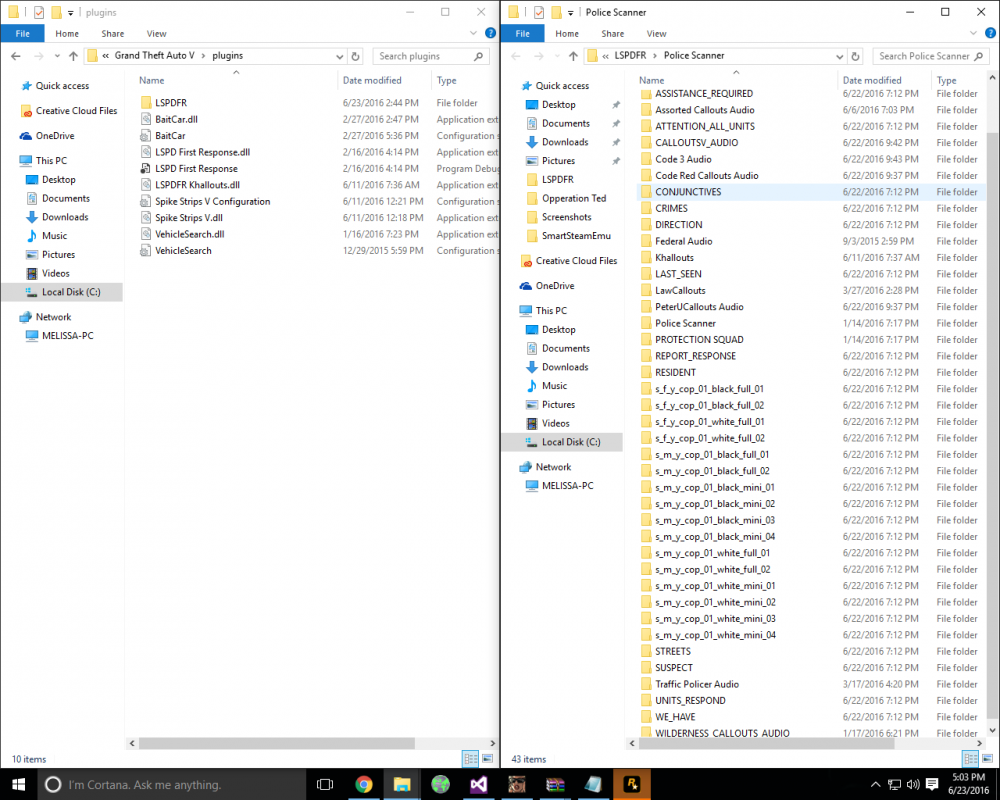Customize Quick Access Toolbar dropdown in Police Scanner window
The height and width of the screenshot is (800, 1000).
[570, 12]
